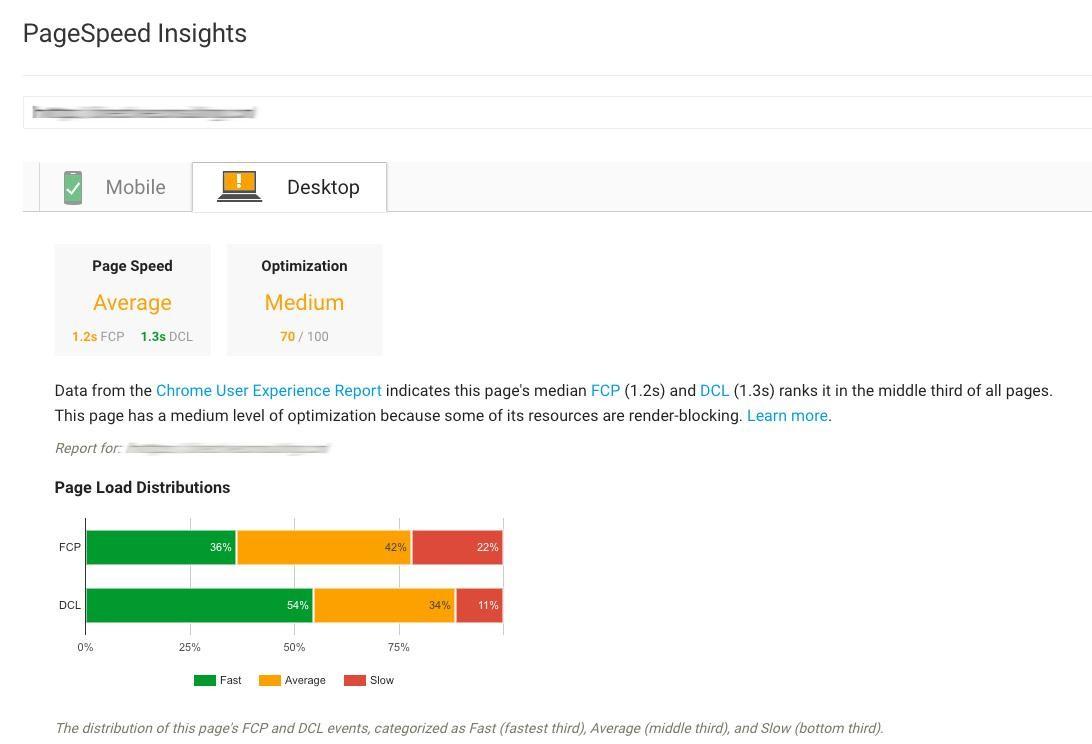Click the 54% green DCL bar segment
Viewport: 1092px width, 744px height.
(x=198, y=605)
